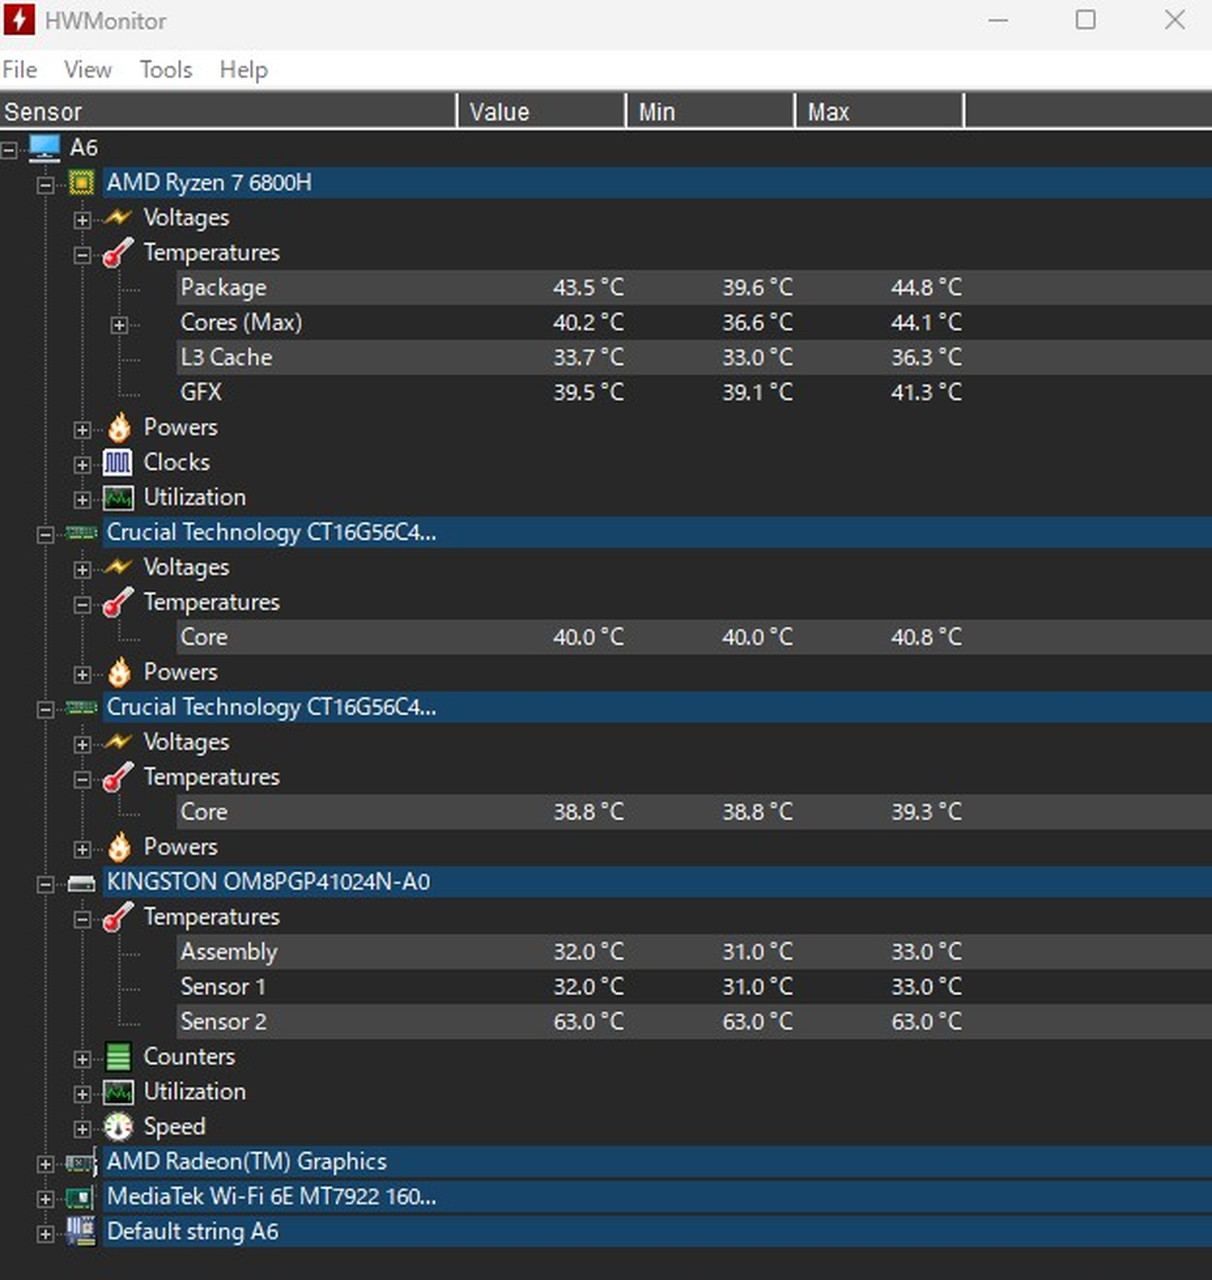The image size is (1212, 1280).
Task: Click the AMD Ryzen 7 6800H CPU chip icon
Action: coord(81,183)
